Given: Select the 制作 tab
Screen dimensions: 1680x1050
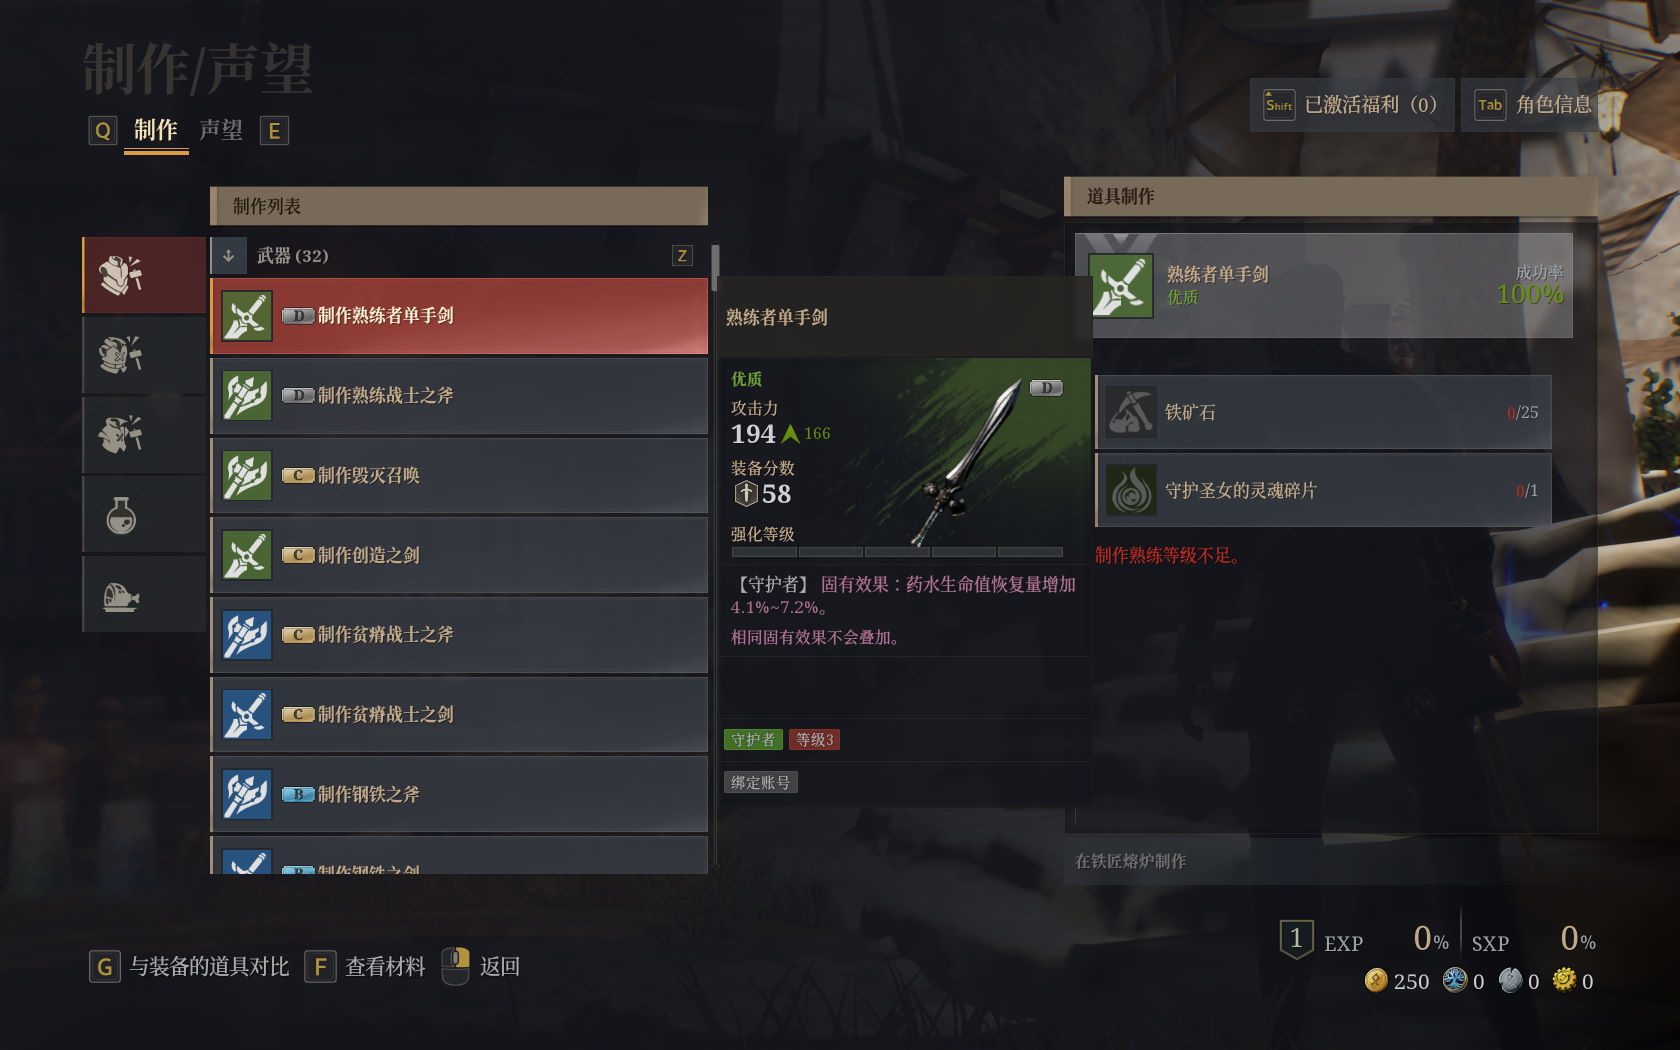Looking at the screenshot, I should 155,130.
